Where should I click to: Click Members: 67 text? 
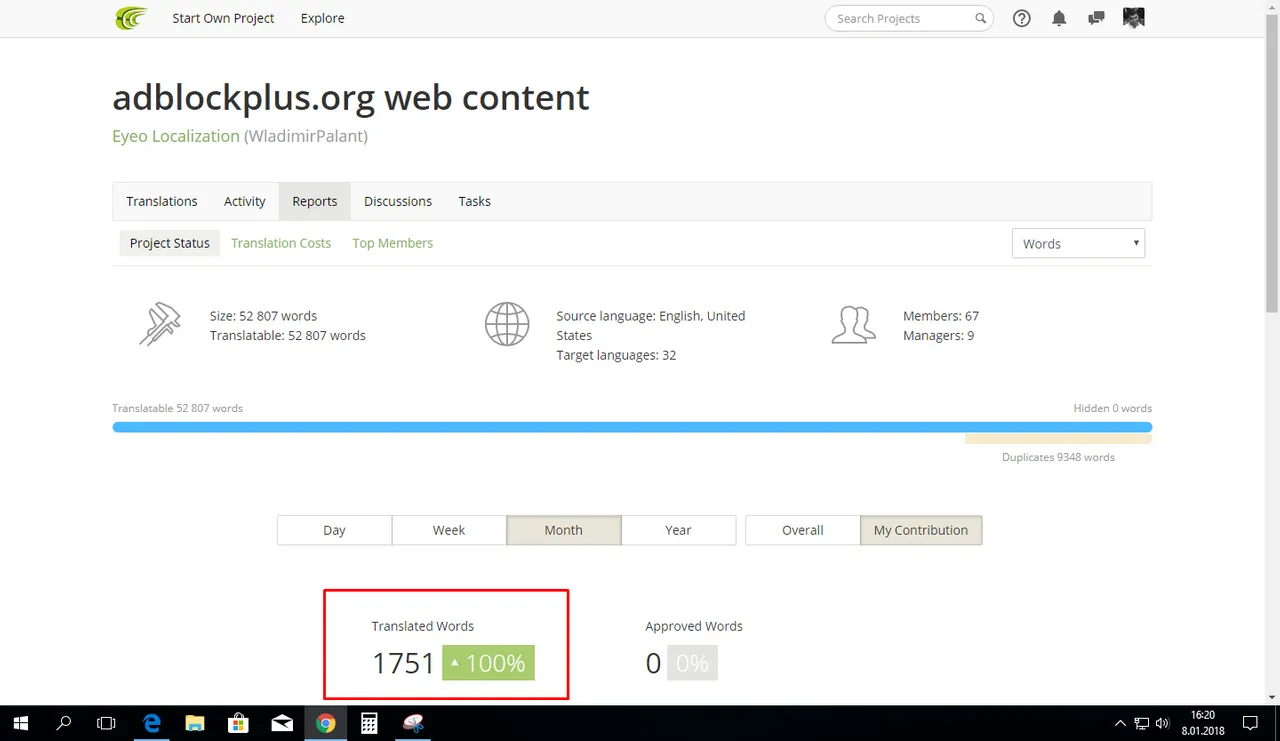[941, 316]
